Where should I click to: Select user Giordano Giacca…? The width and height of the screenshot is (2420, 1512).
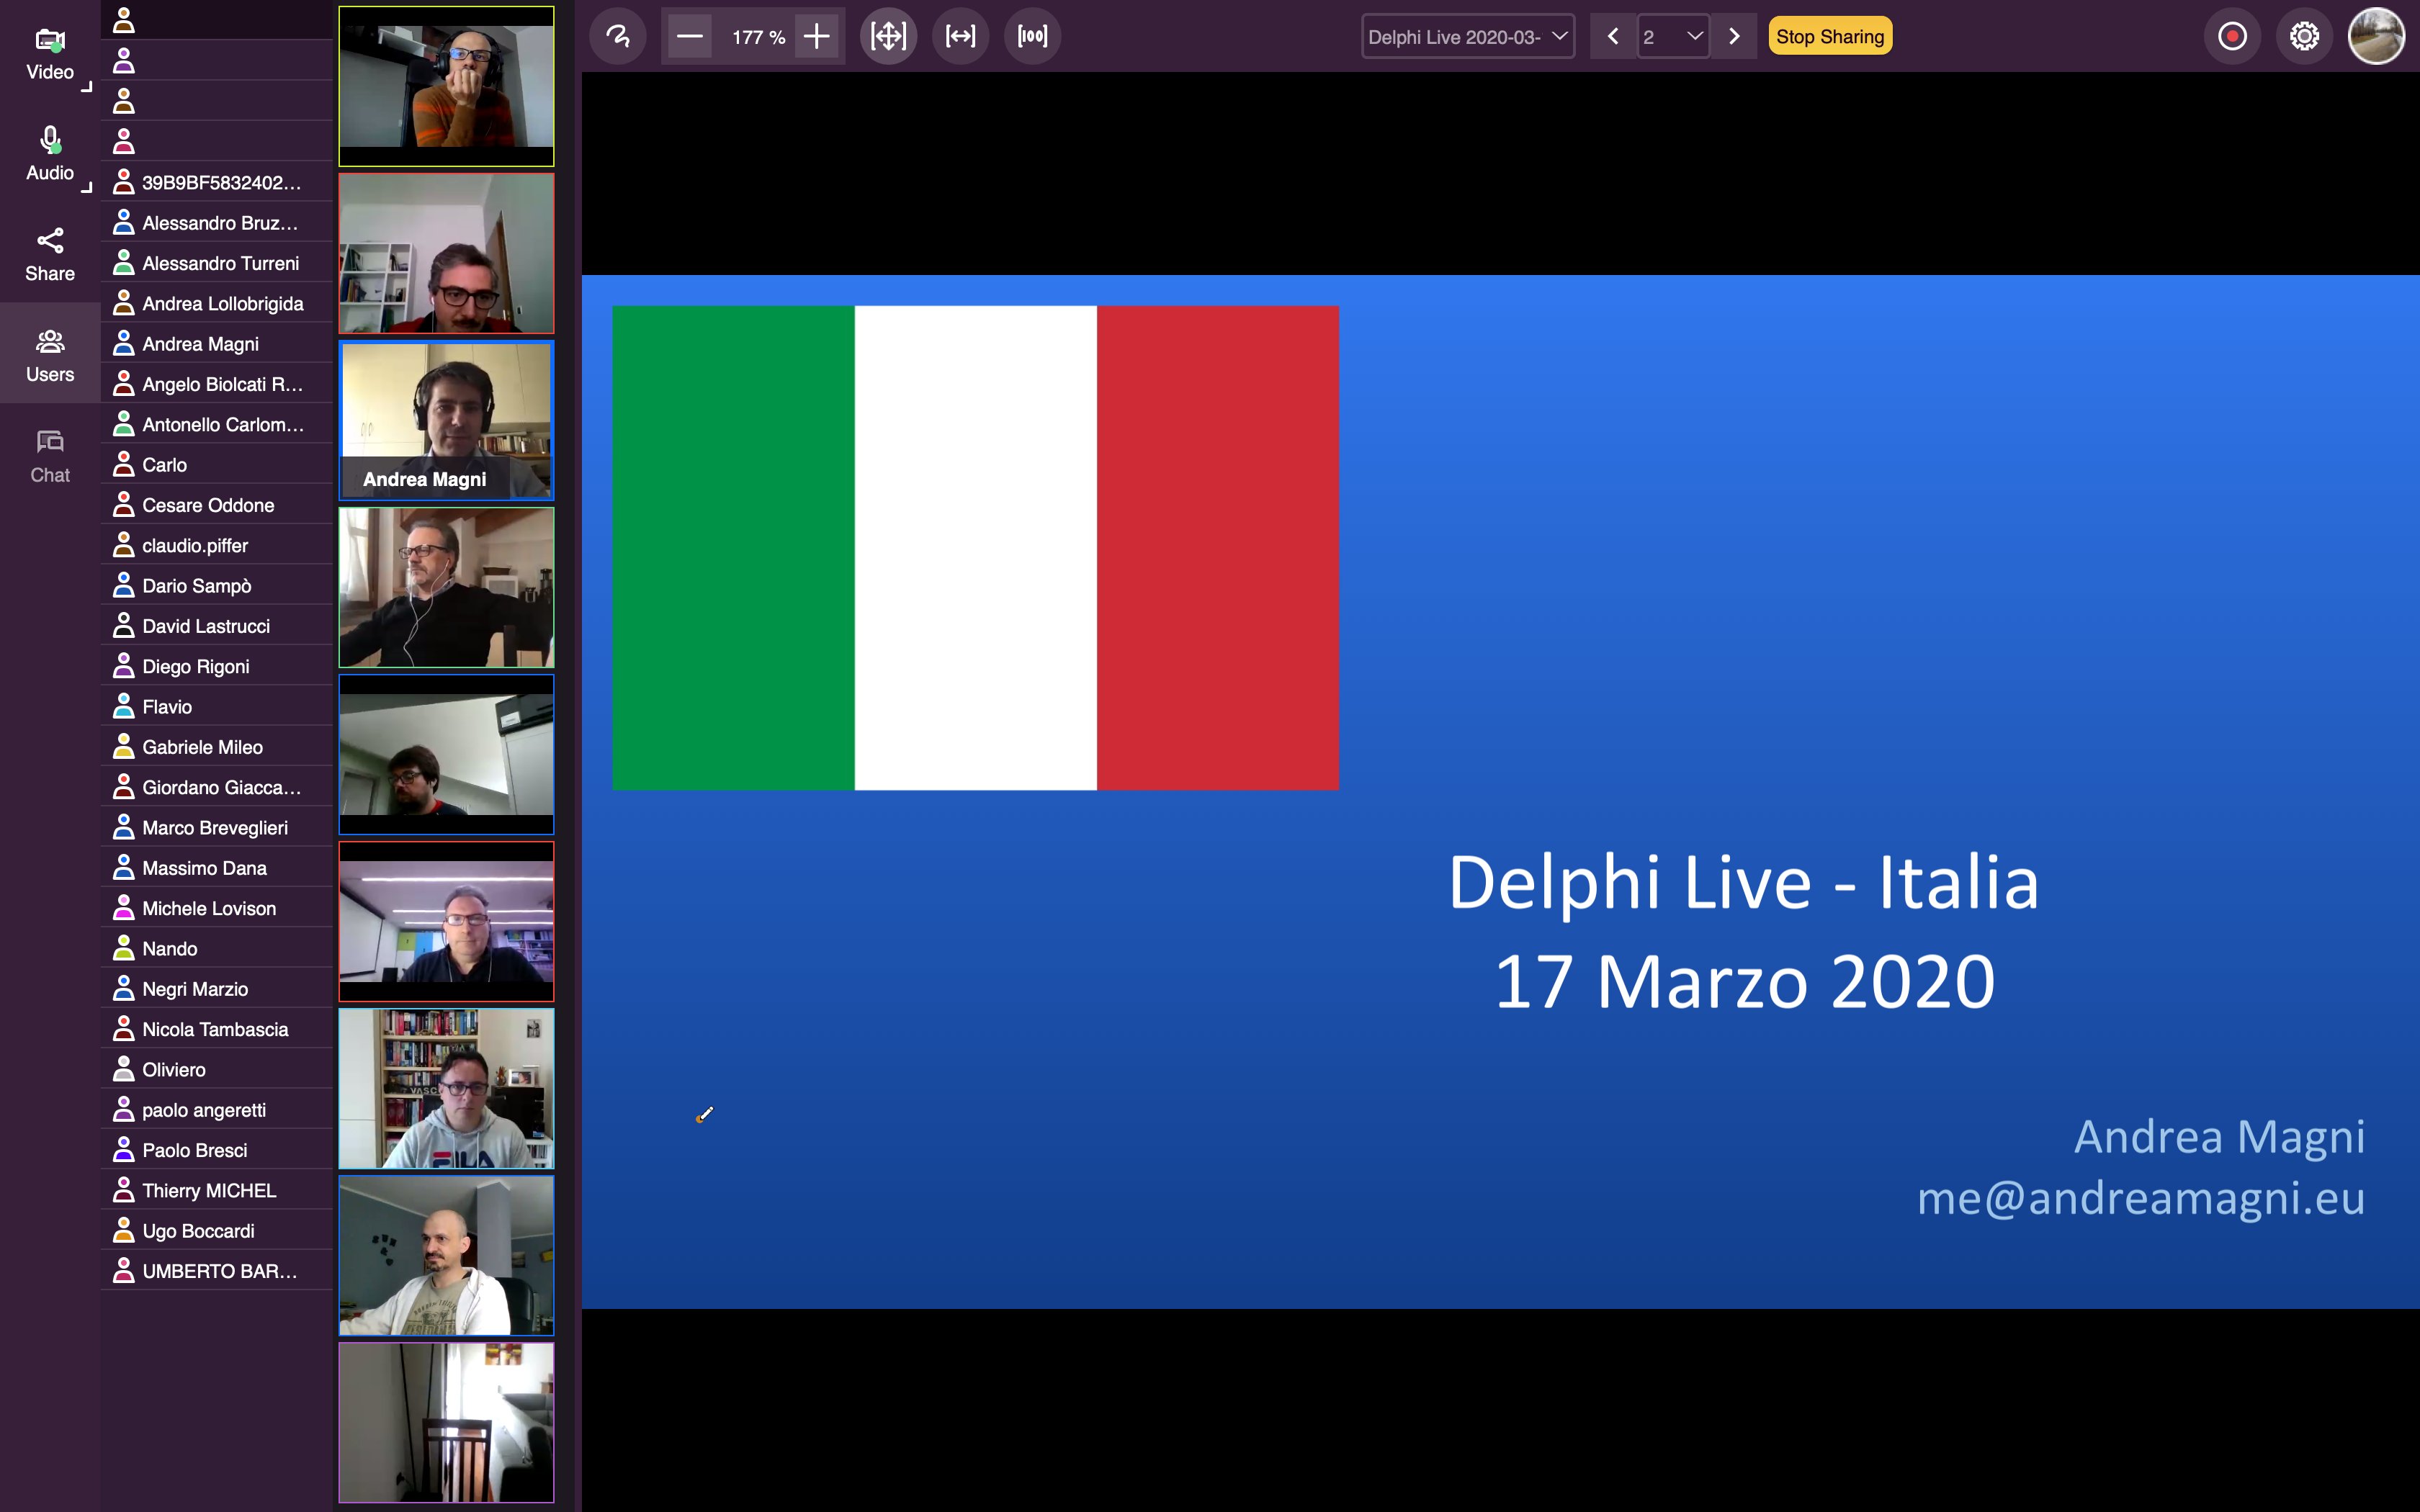point(217,788)
